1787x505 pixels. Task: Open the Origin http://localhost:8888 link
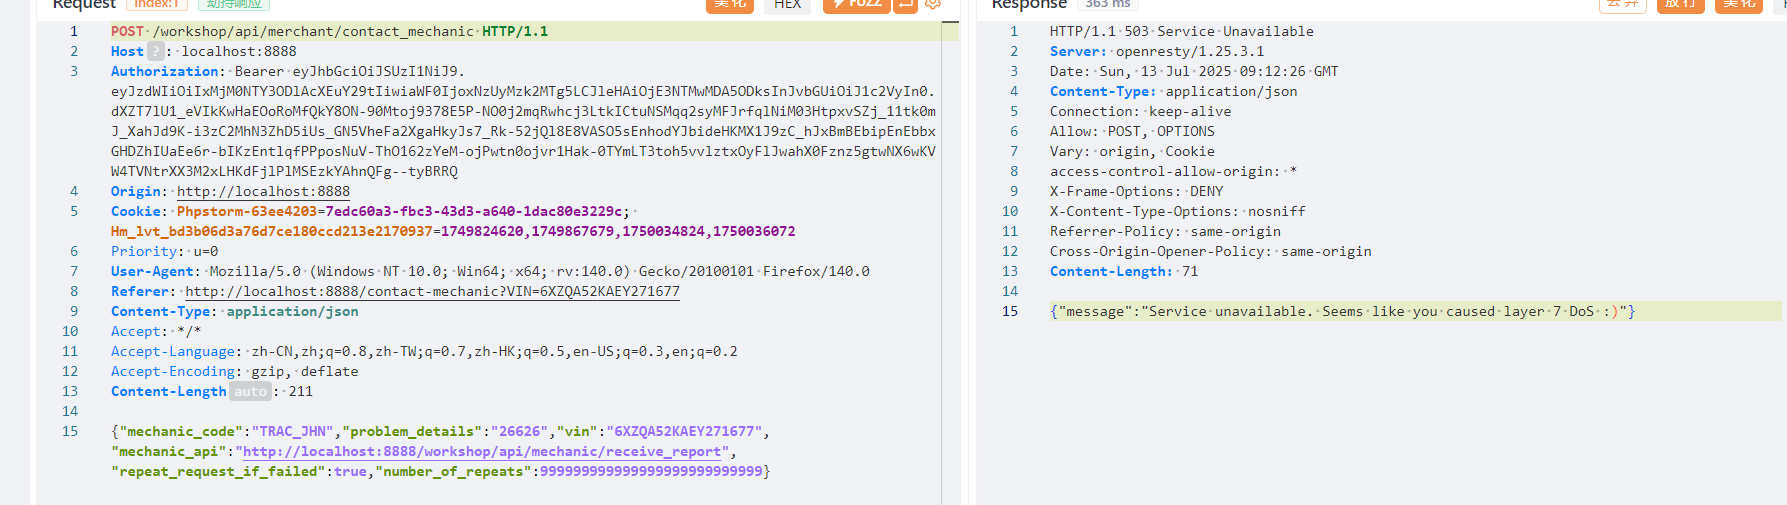264,191
